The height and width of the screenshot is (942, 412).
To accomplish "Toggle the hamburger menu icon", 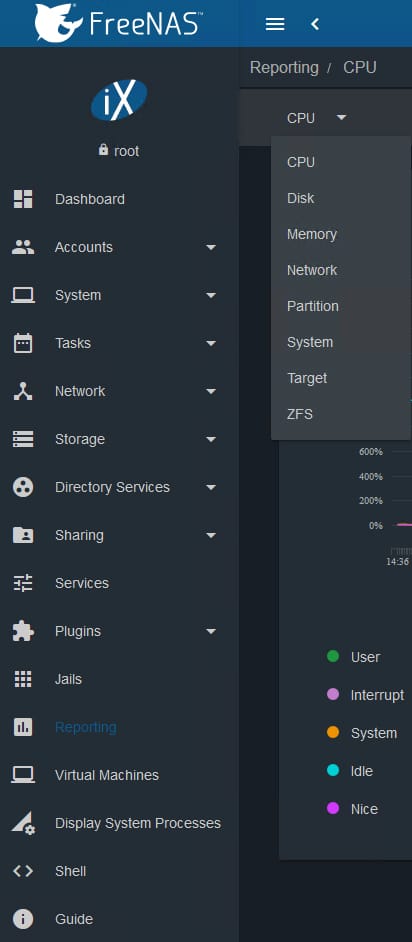I will [x=275, y=24].
